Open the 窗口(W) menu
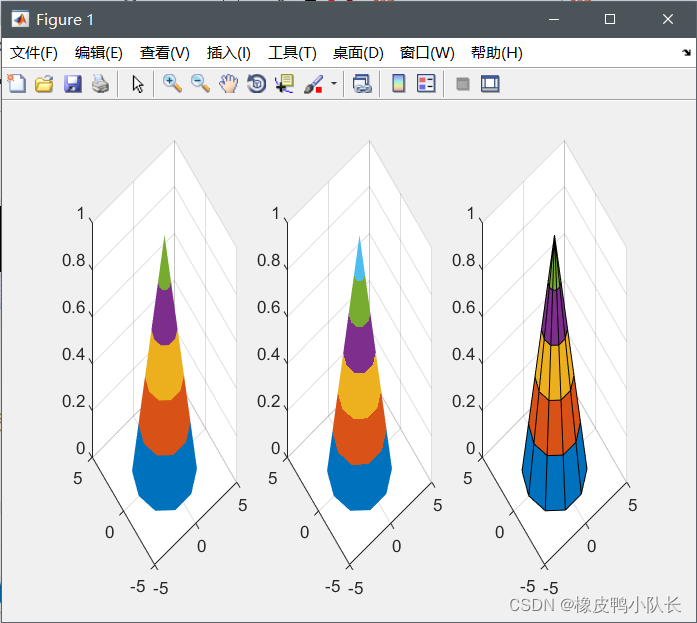The image size is (697, 623). pos(427,53)
